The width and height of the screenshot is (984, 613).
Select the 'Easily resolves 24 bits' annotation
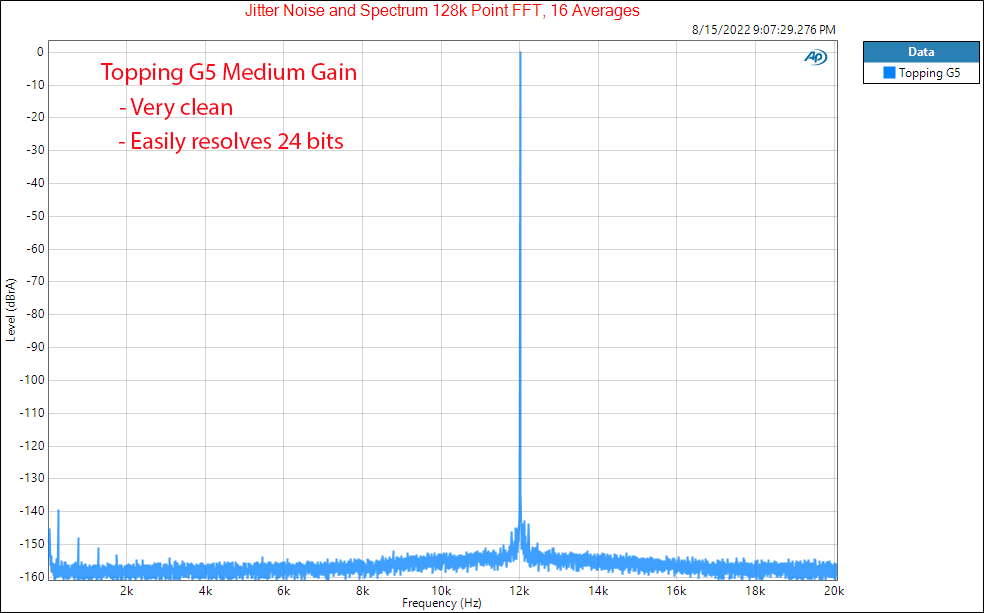coord(237,141)
